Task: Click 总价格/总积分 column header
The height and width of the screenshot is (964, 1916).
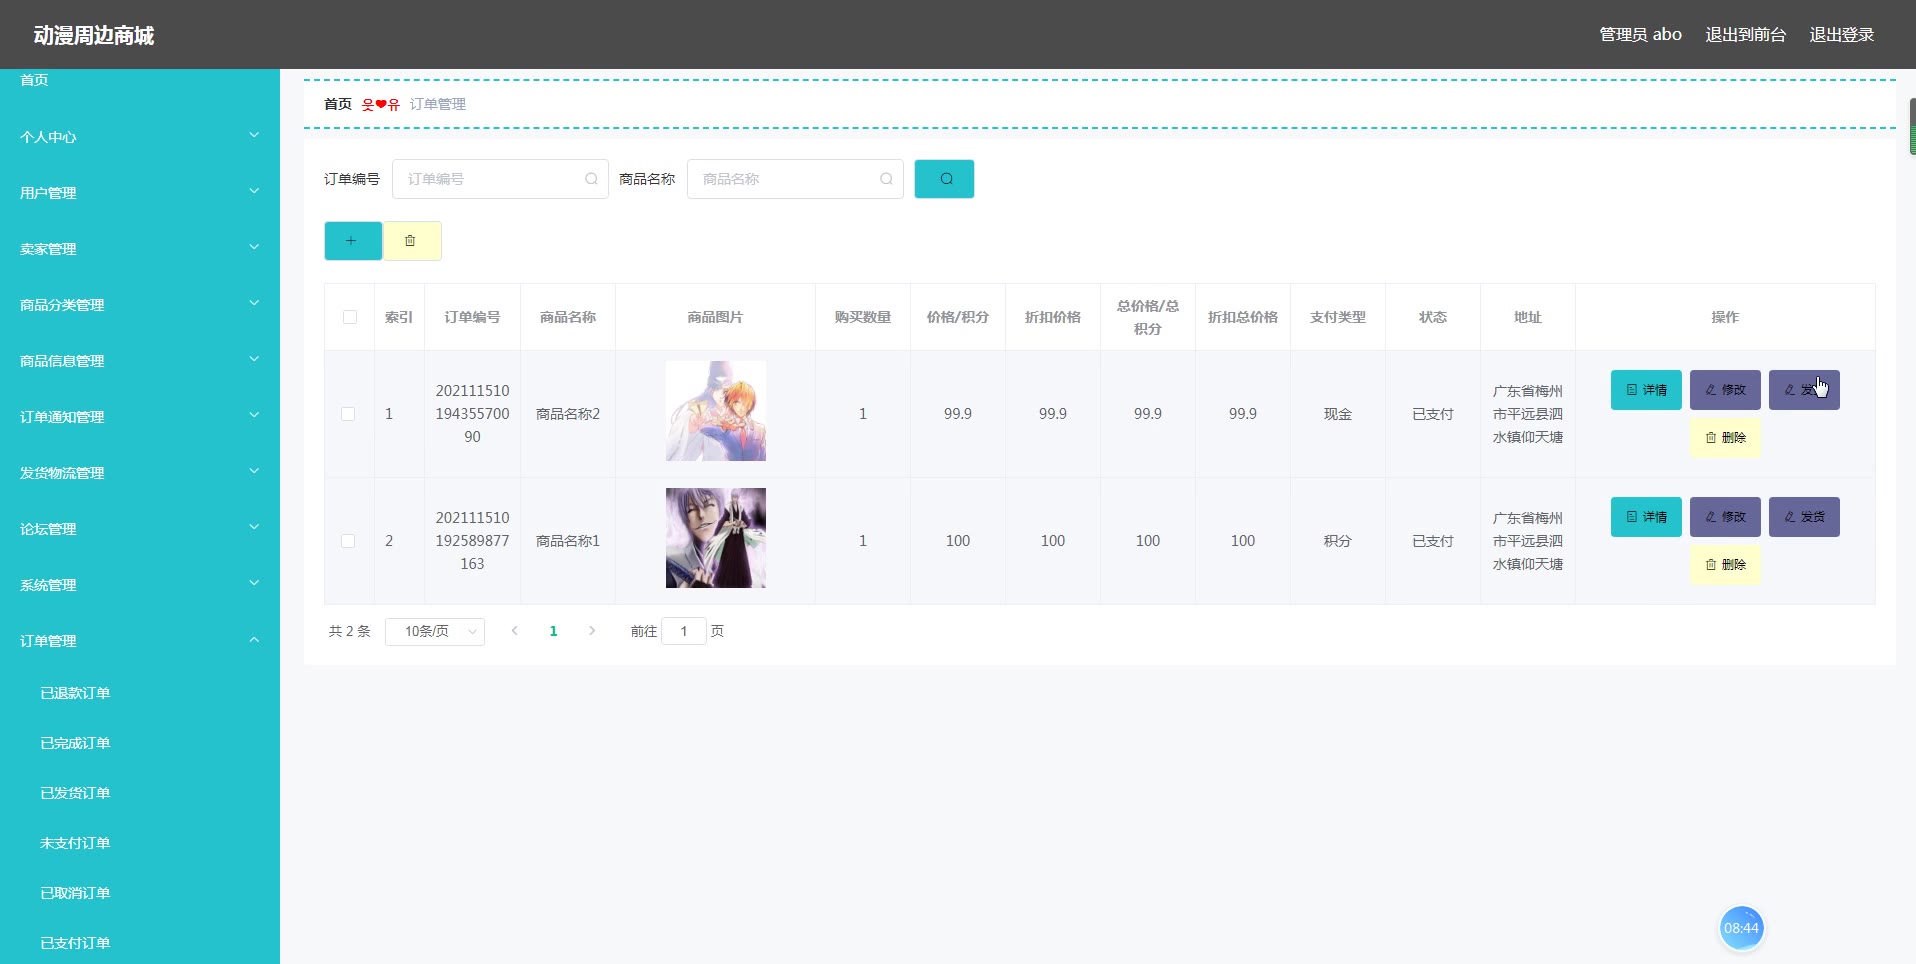Action: coord(1148,317)
